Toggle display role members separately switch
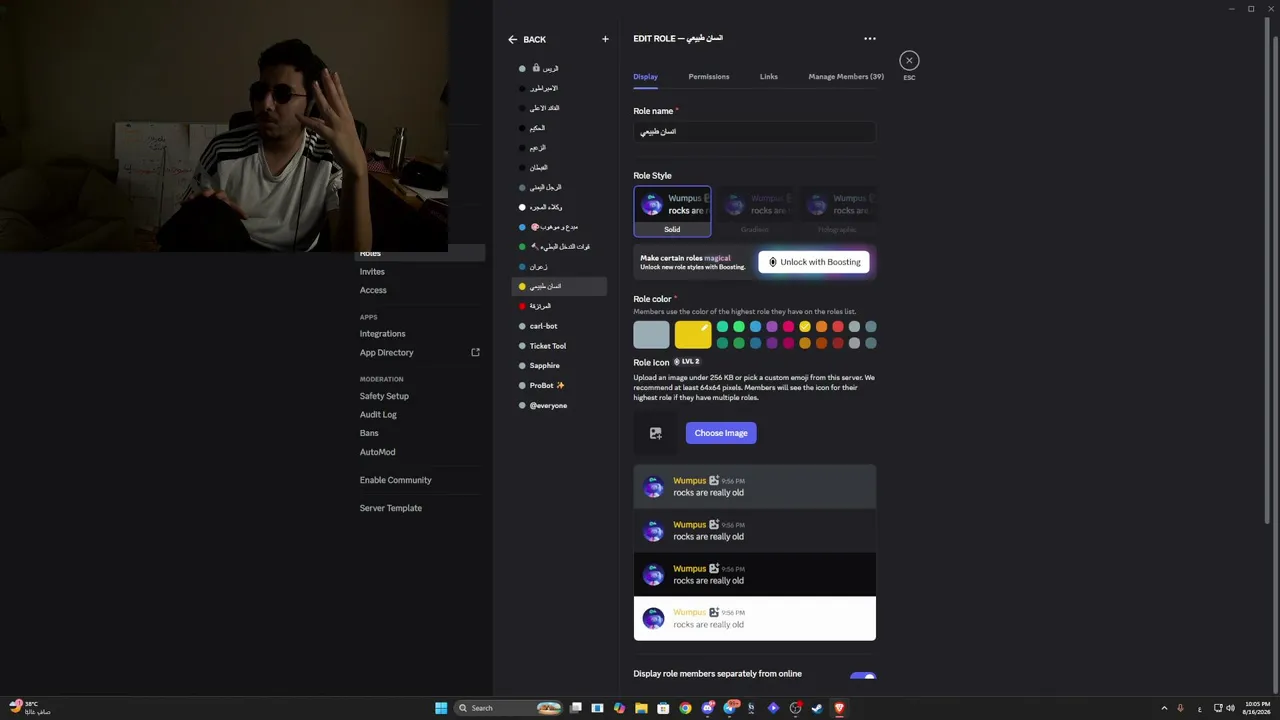The image size is (1280, 720). click(863, 677)
